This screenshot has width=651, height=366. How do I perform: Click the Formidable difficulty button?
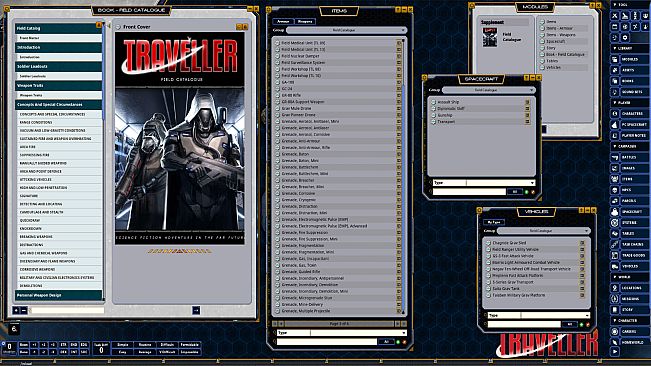[189, 345]
